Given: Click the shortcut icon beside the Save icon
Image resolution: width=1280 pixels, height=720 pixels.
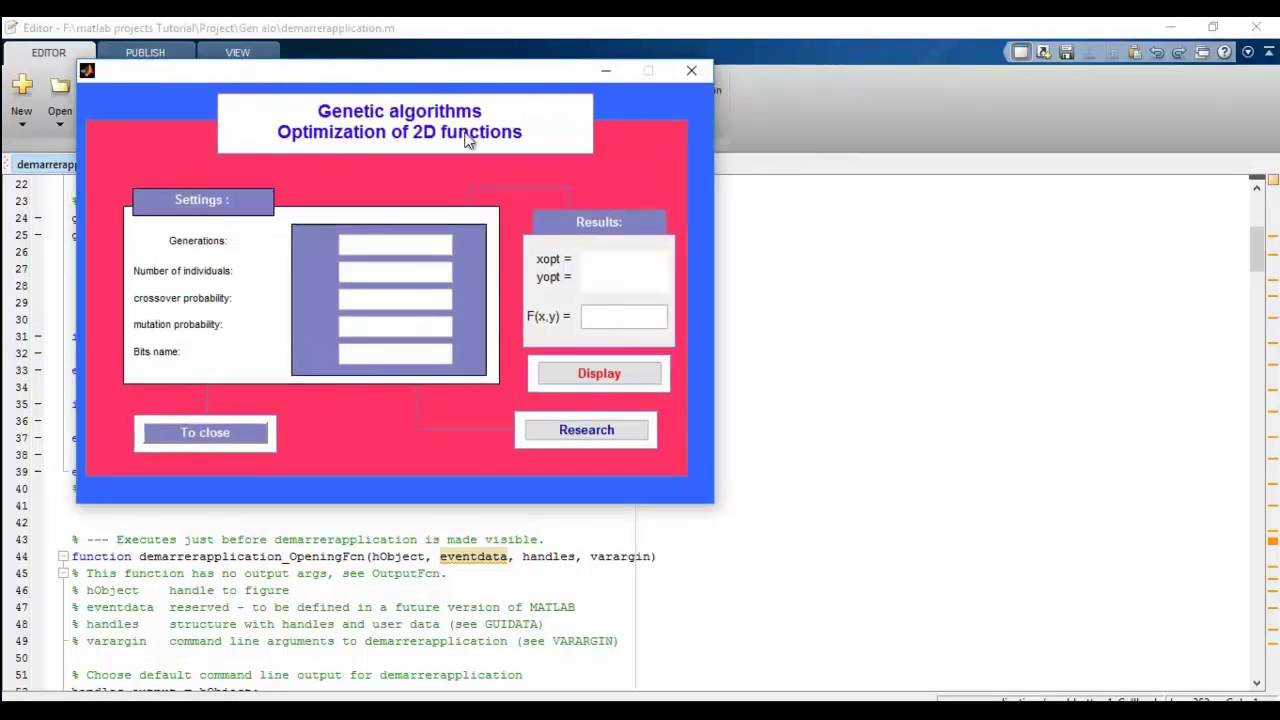Looking at the screenshot, I should (1043, 52).
